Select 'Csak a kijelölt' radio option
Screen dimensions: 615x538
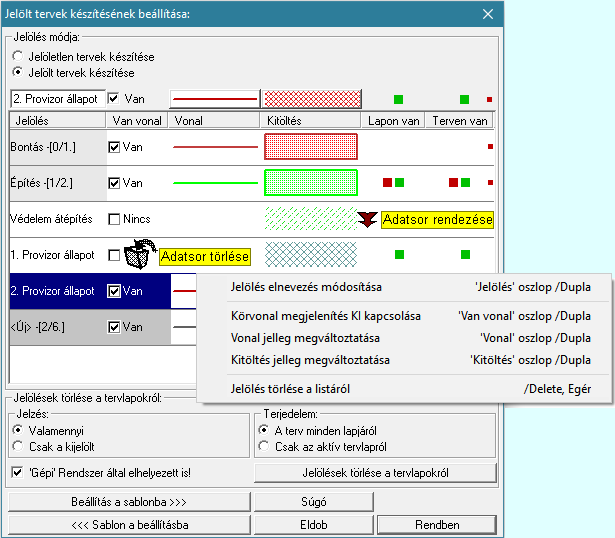[x=19, y=445]
